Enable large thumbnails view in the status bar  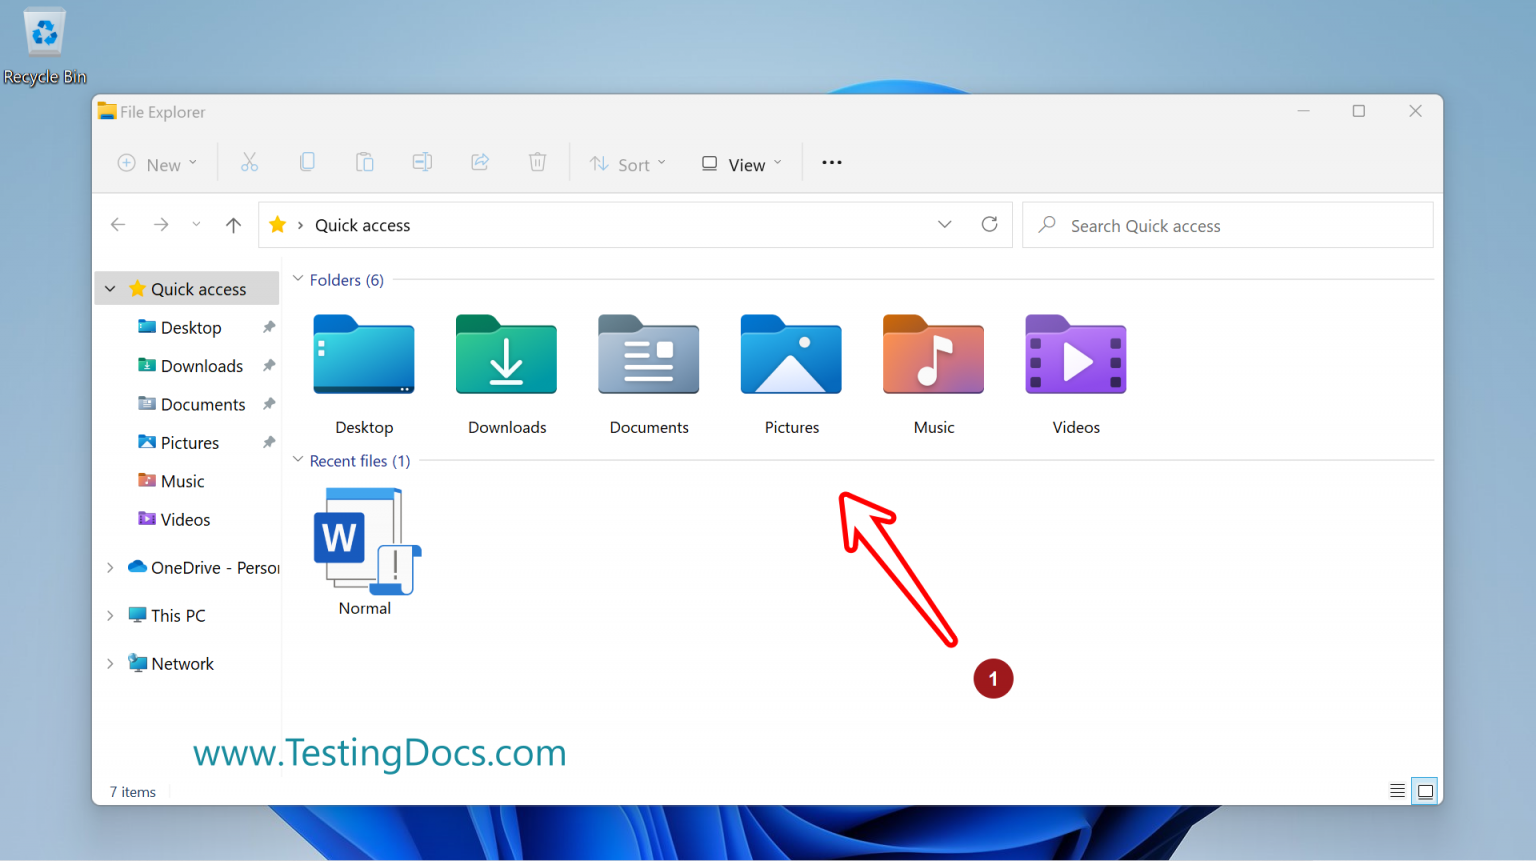(x=1425, y=790)
